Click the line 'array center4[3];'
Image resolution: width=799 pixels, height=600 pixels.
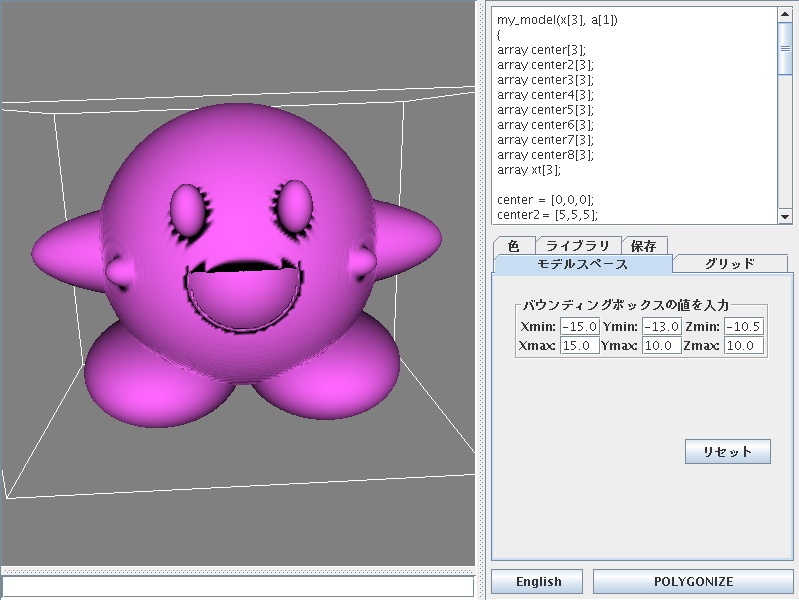(x=545, y=95)
